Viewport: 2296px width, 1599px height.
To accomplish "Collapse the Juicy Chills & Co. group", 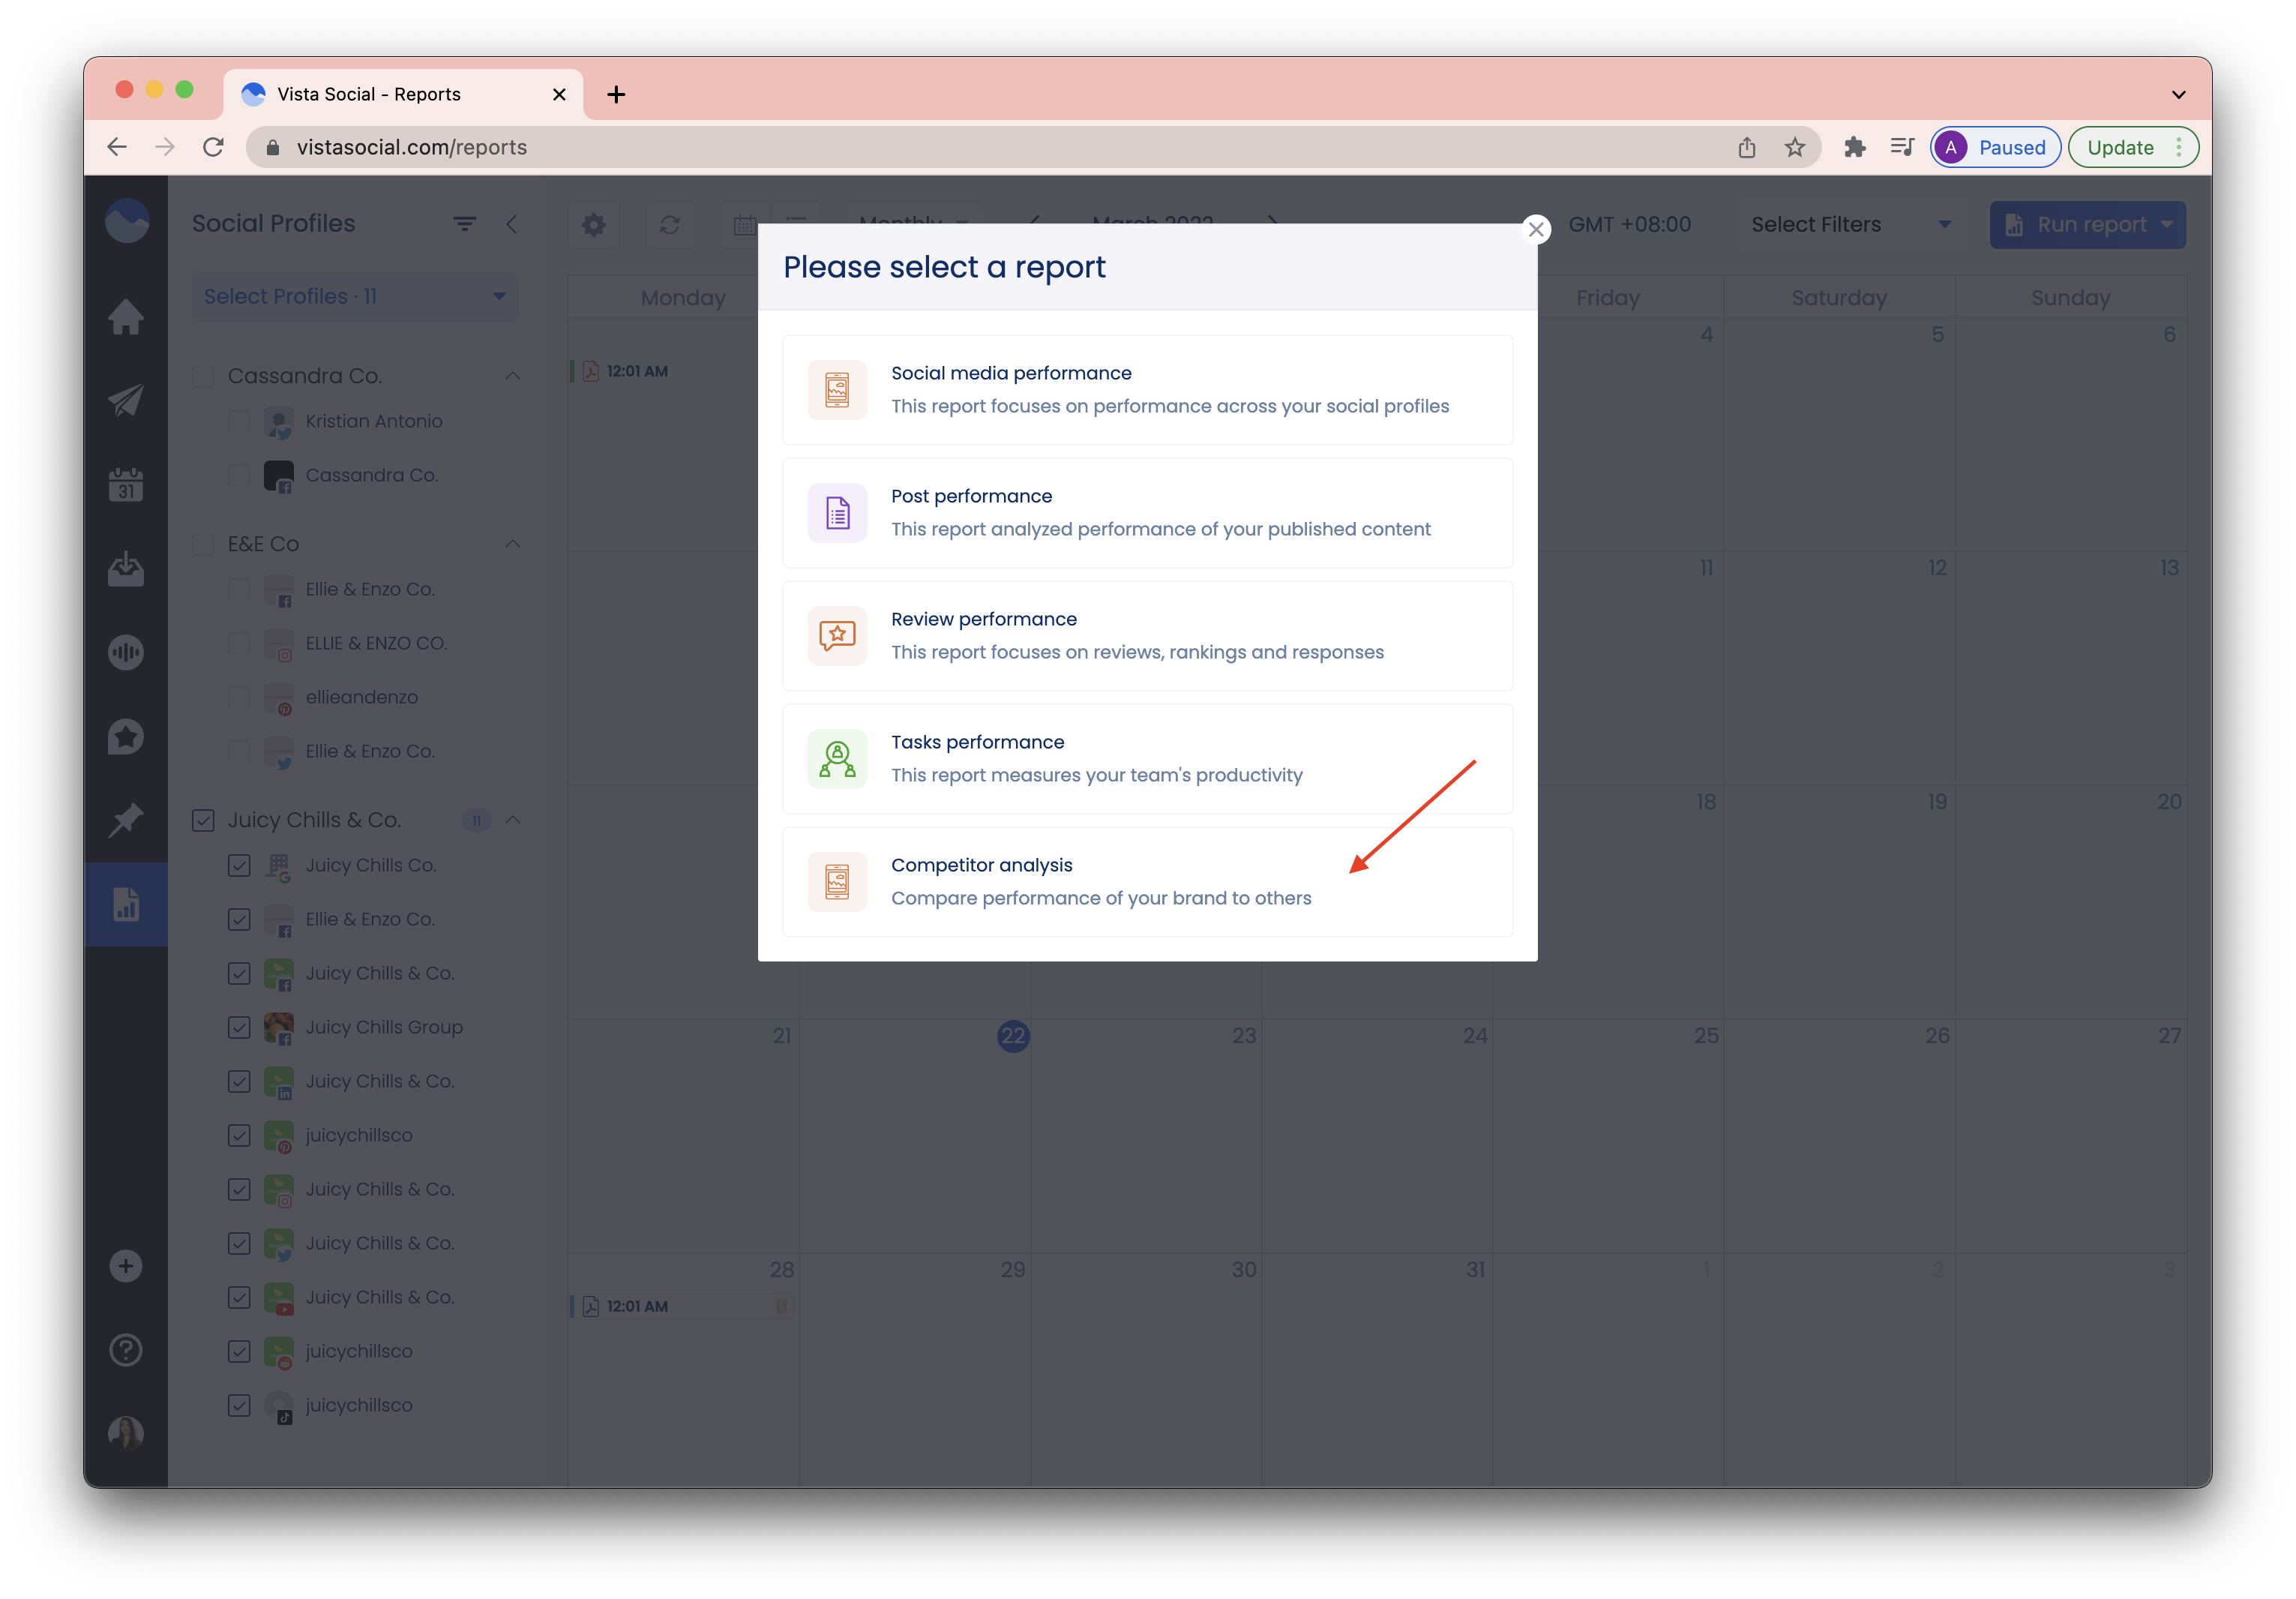I will (x=513, y=820).
